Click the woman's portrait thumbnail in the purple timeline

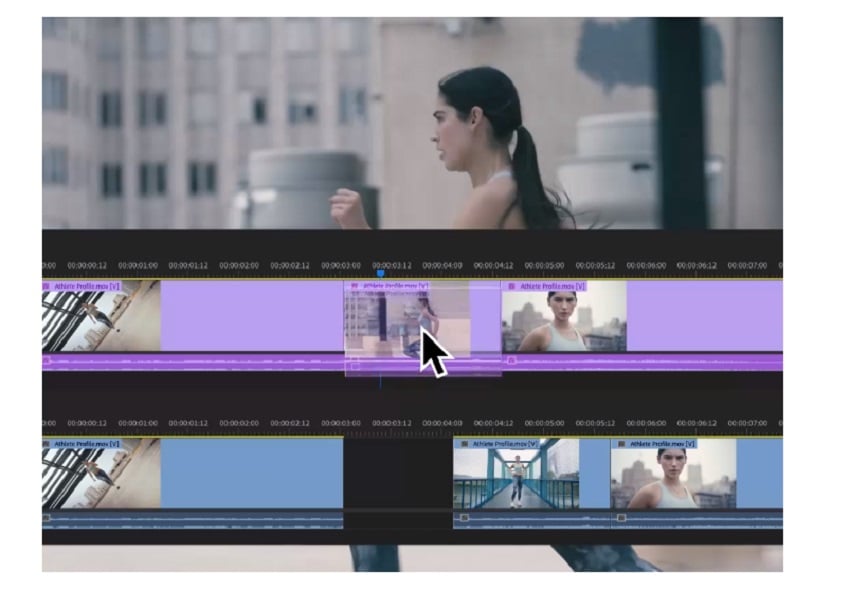[x=560, y=320]
